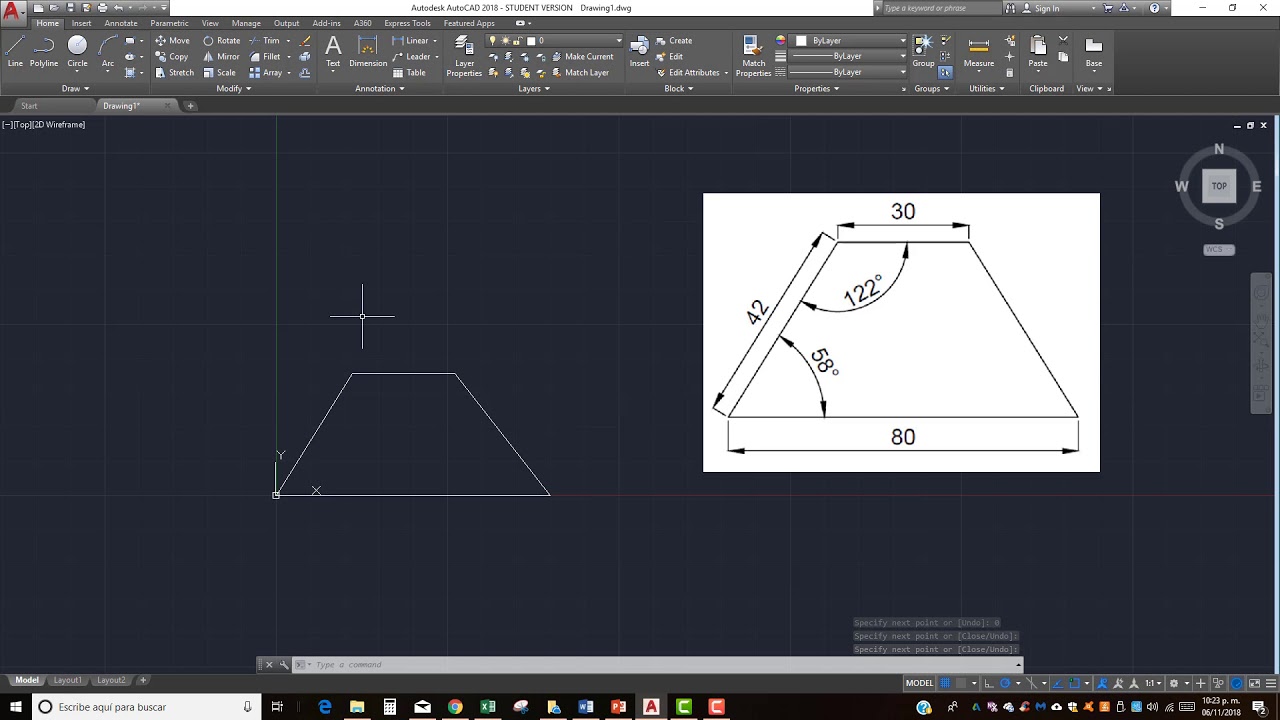Click Make Current layer button
The width and height of the screenshot is (1280, 720).
click(581, 57)
